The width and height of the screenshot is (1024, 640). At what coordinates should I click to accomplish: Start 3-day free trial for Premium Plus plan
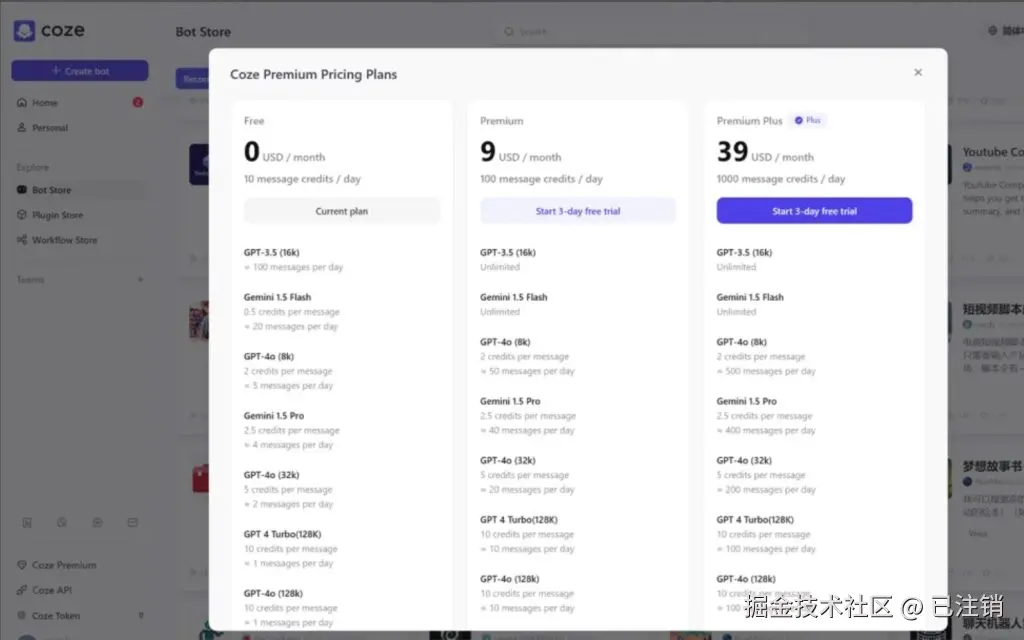point(814,211)
